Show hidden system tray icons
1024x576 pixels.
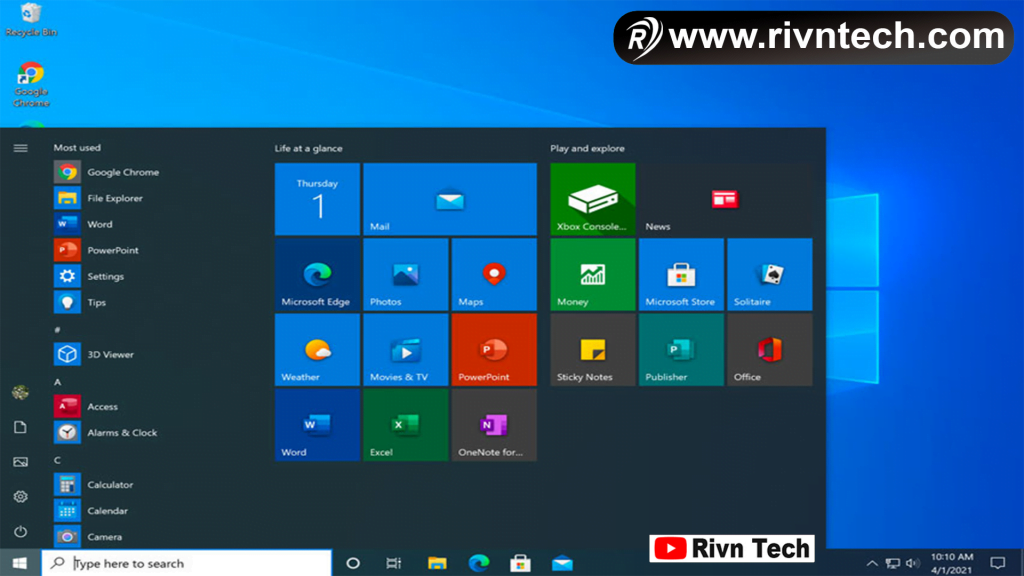(872, 564)
